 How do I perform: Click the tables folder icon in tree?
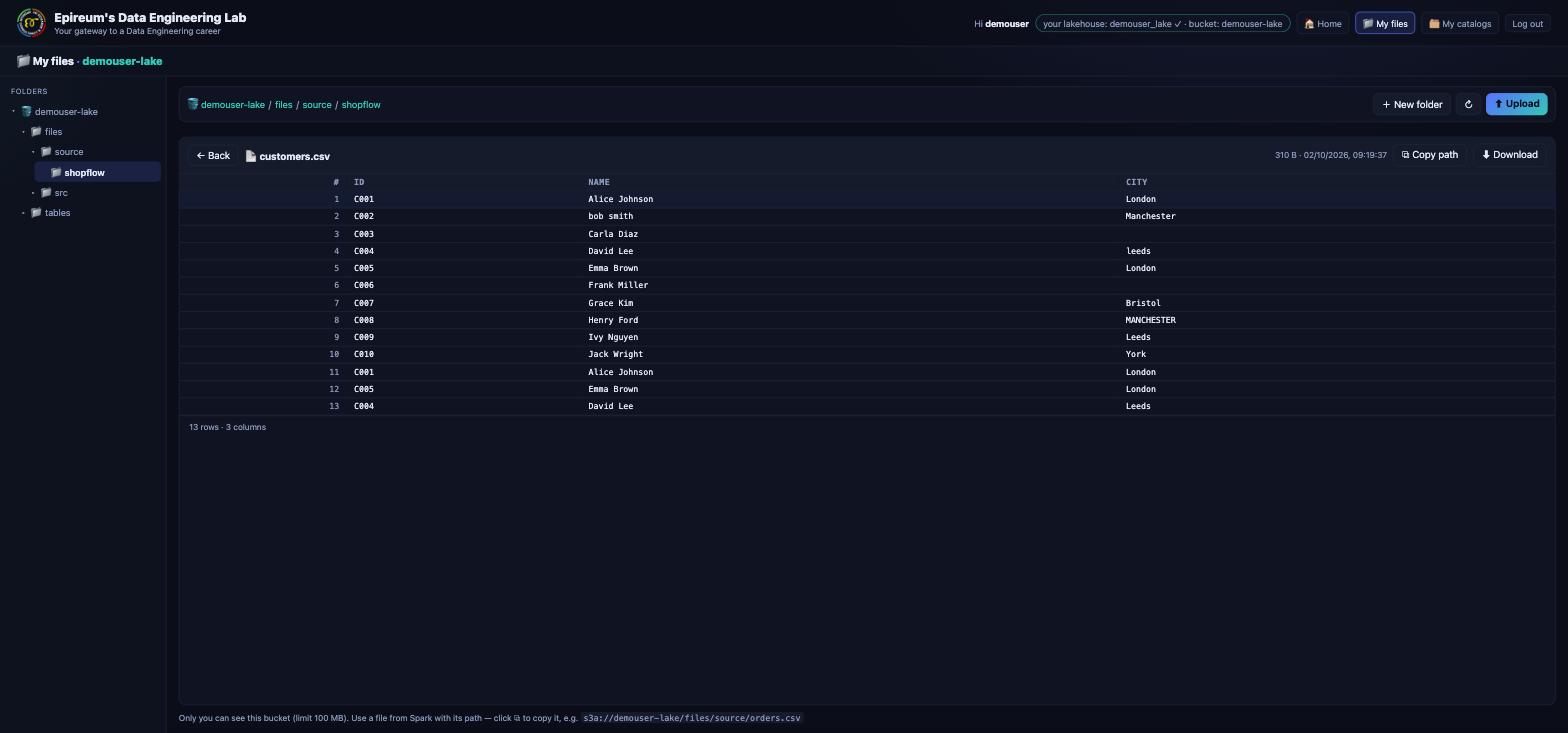click(x=36, y=212)
